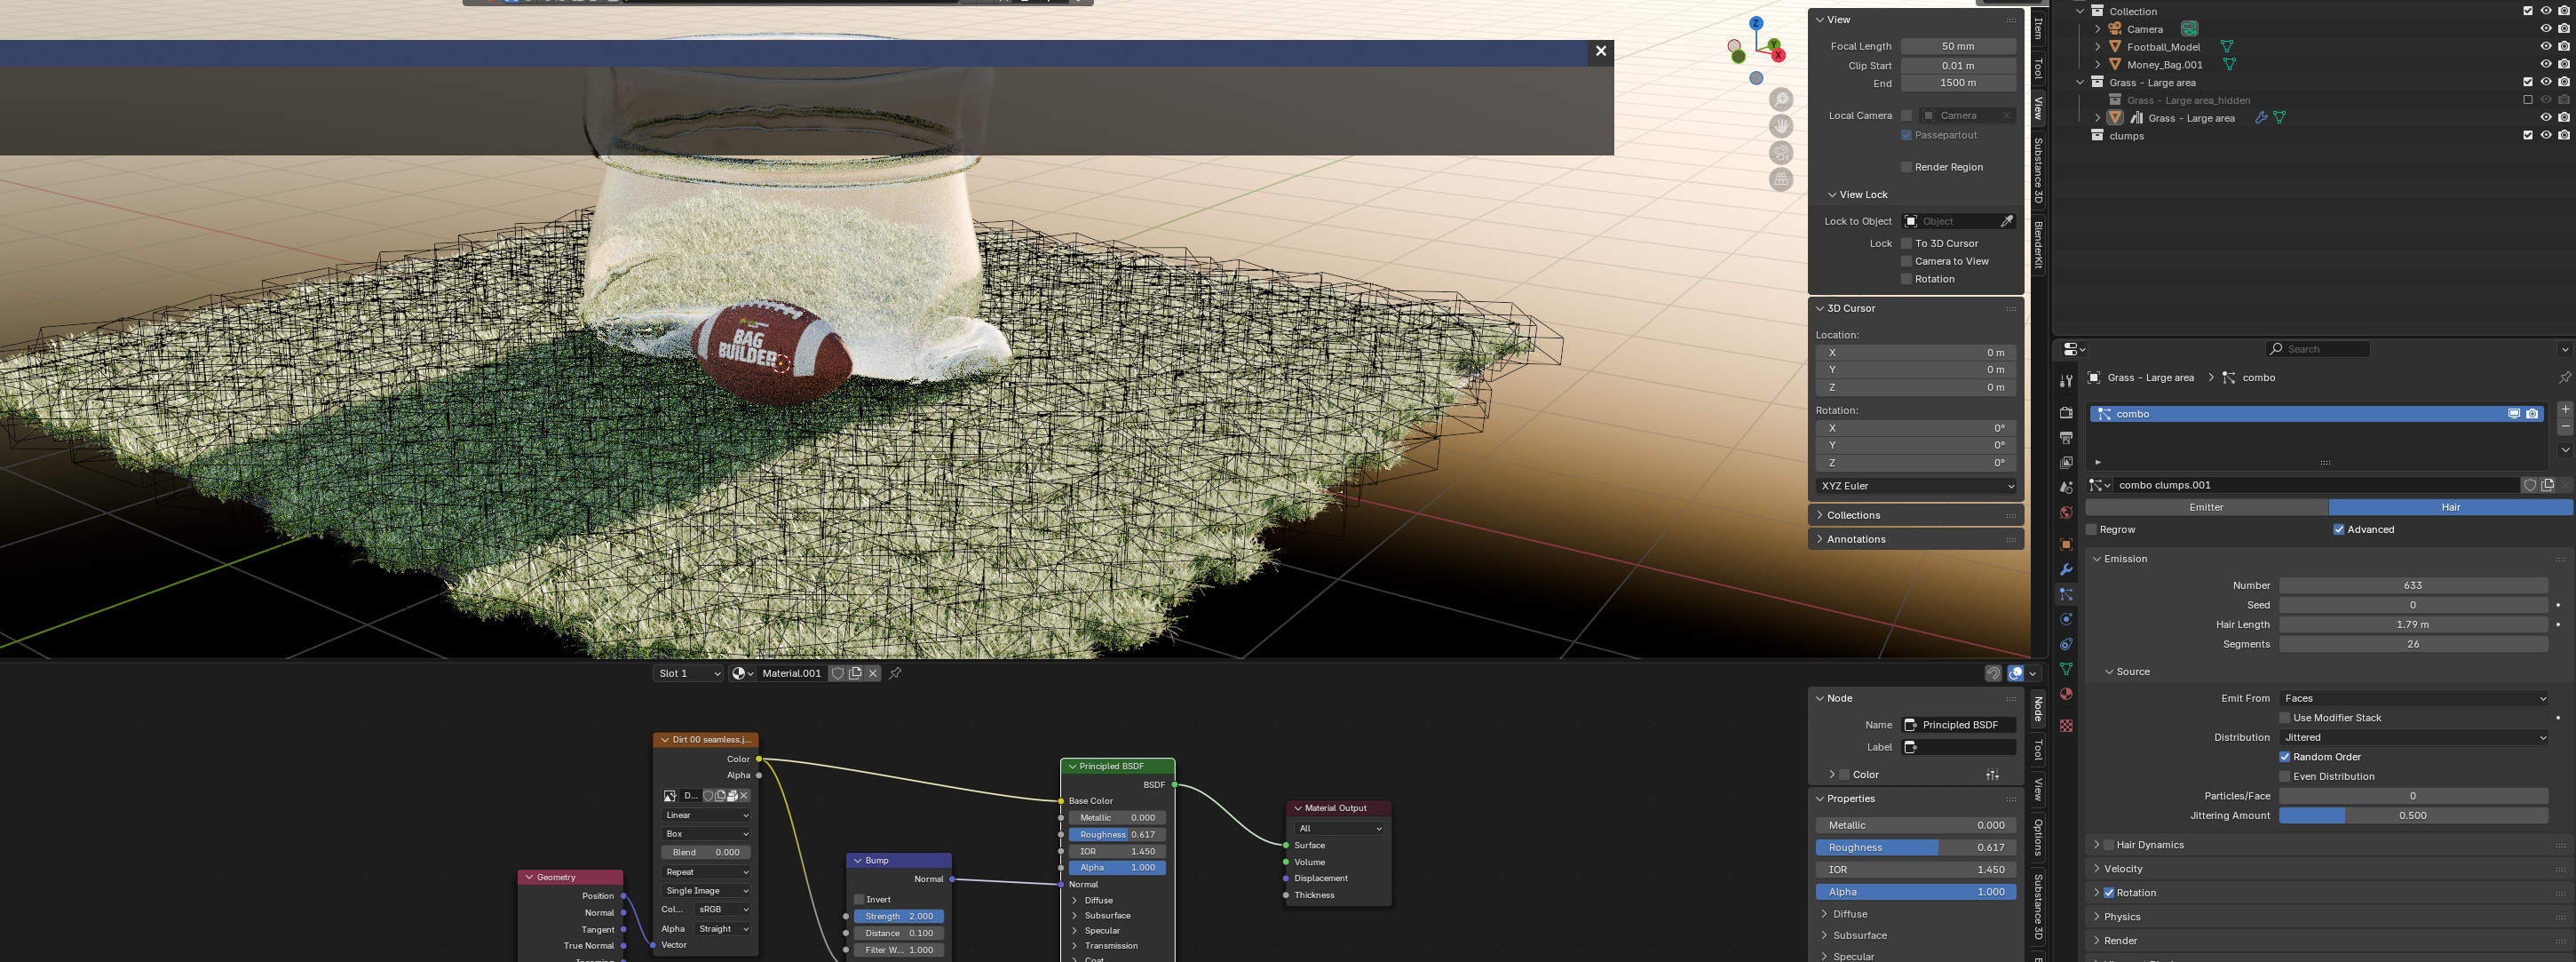
Task: Pin the Material.001 node tree
Action: point(895,673)
